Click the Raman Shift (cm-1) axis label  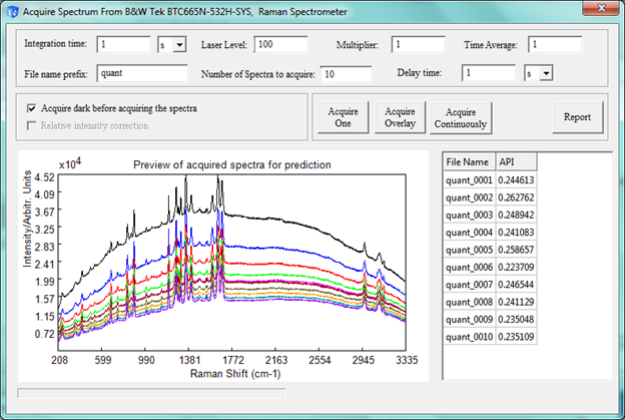pos(235,374)
